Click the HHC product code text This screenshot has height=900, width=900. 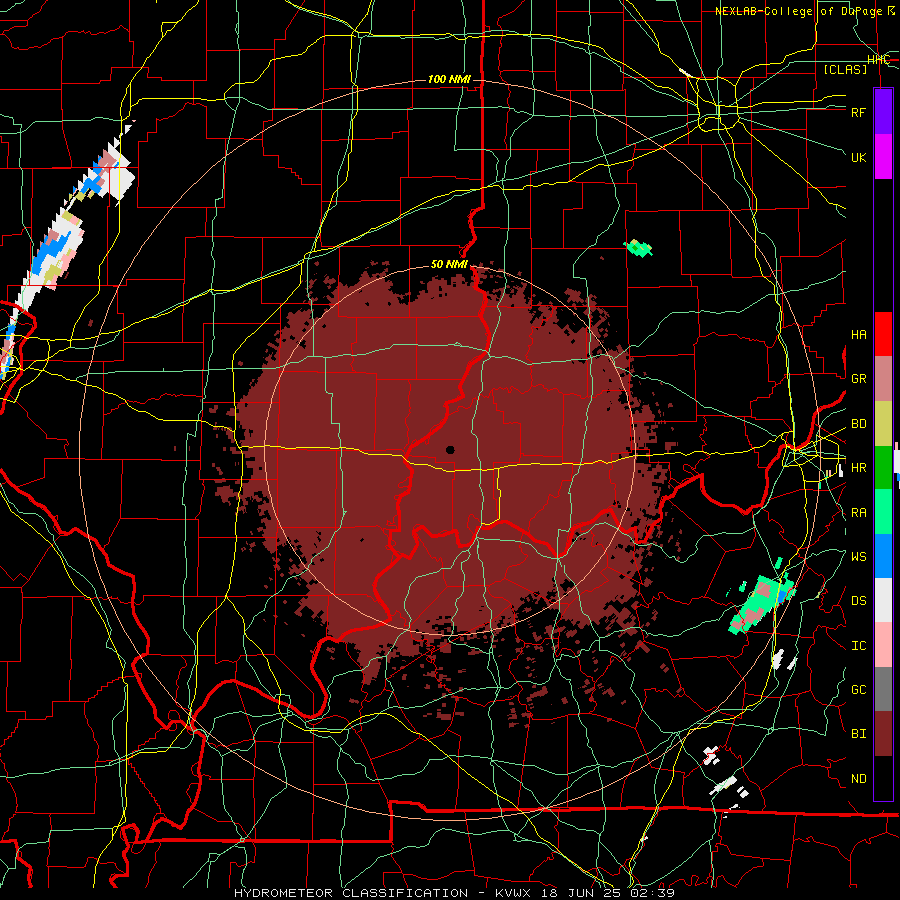tap(878, 60)
